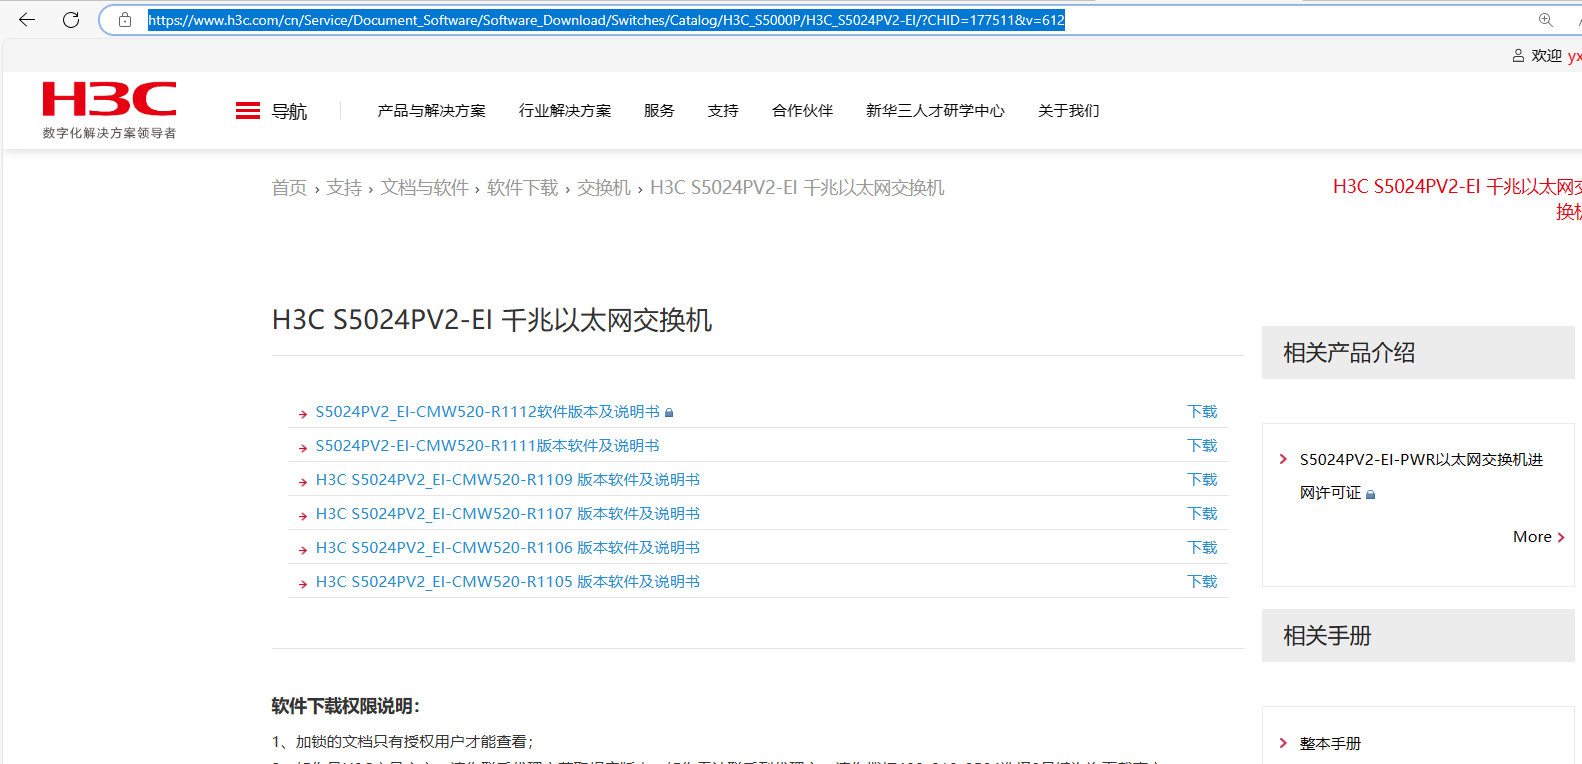This screenshot has height=764, width=1582.
Task: Open the 导航 navigation menu
Action: point(289,111)
